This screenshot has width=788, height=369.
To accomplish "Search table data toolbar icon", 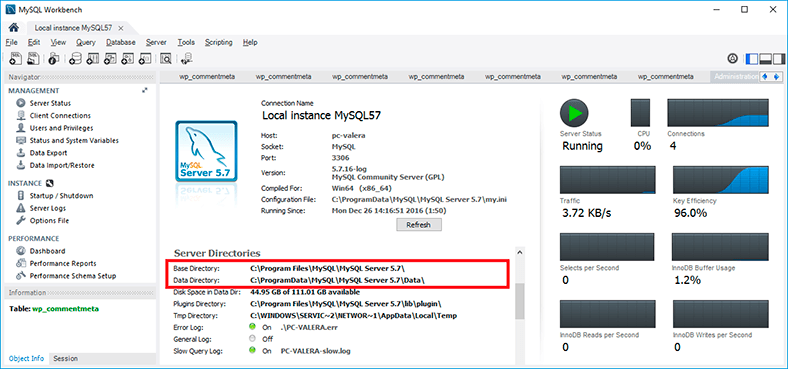I will point(166,59).
